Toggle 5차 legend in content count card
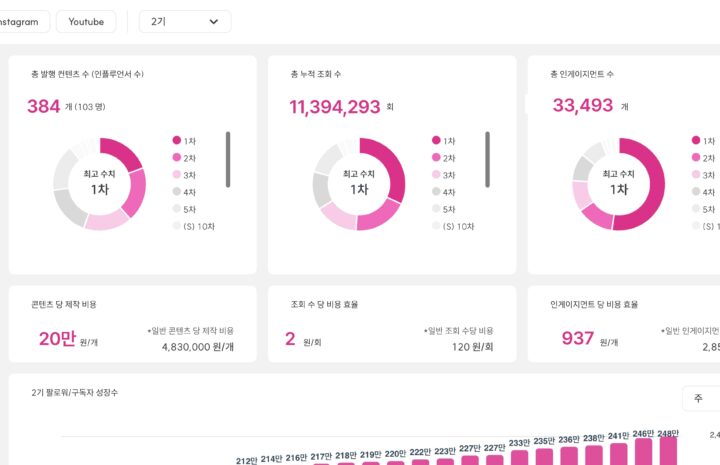This screenshot has height=465, width=720. pos(184,209)
